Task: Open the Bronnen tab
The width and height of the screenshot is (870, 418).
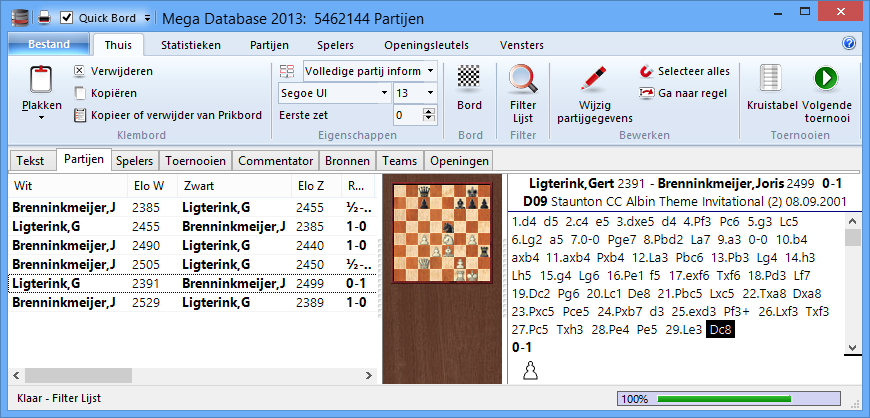Action: (348, 161)
